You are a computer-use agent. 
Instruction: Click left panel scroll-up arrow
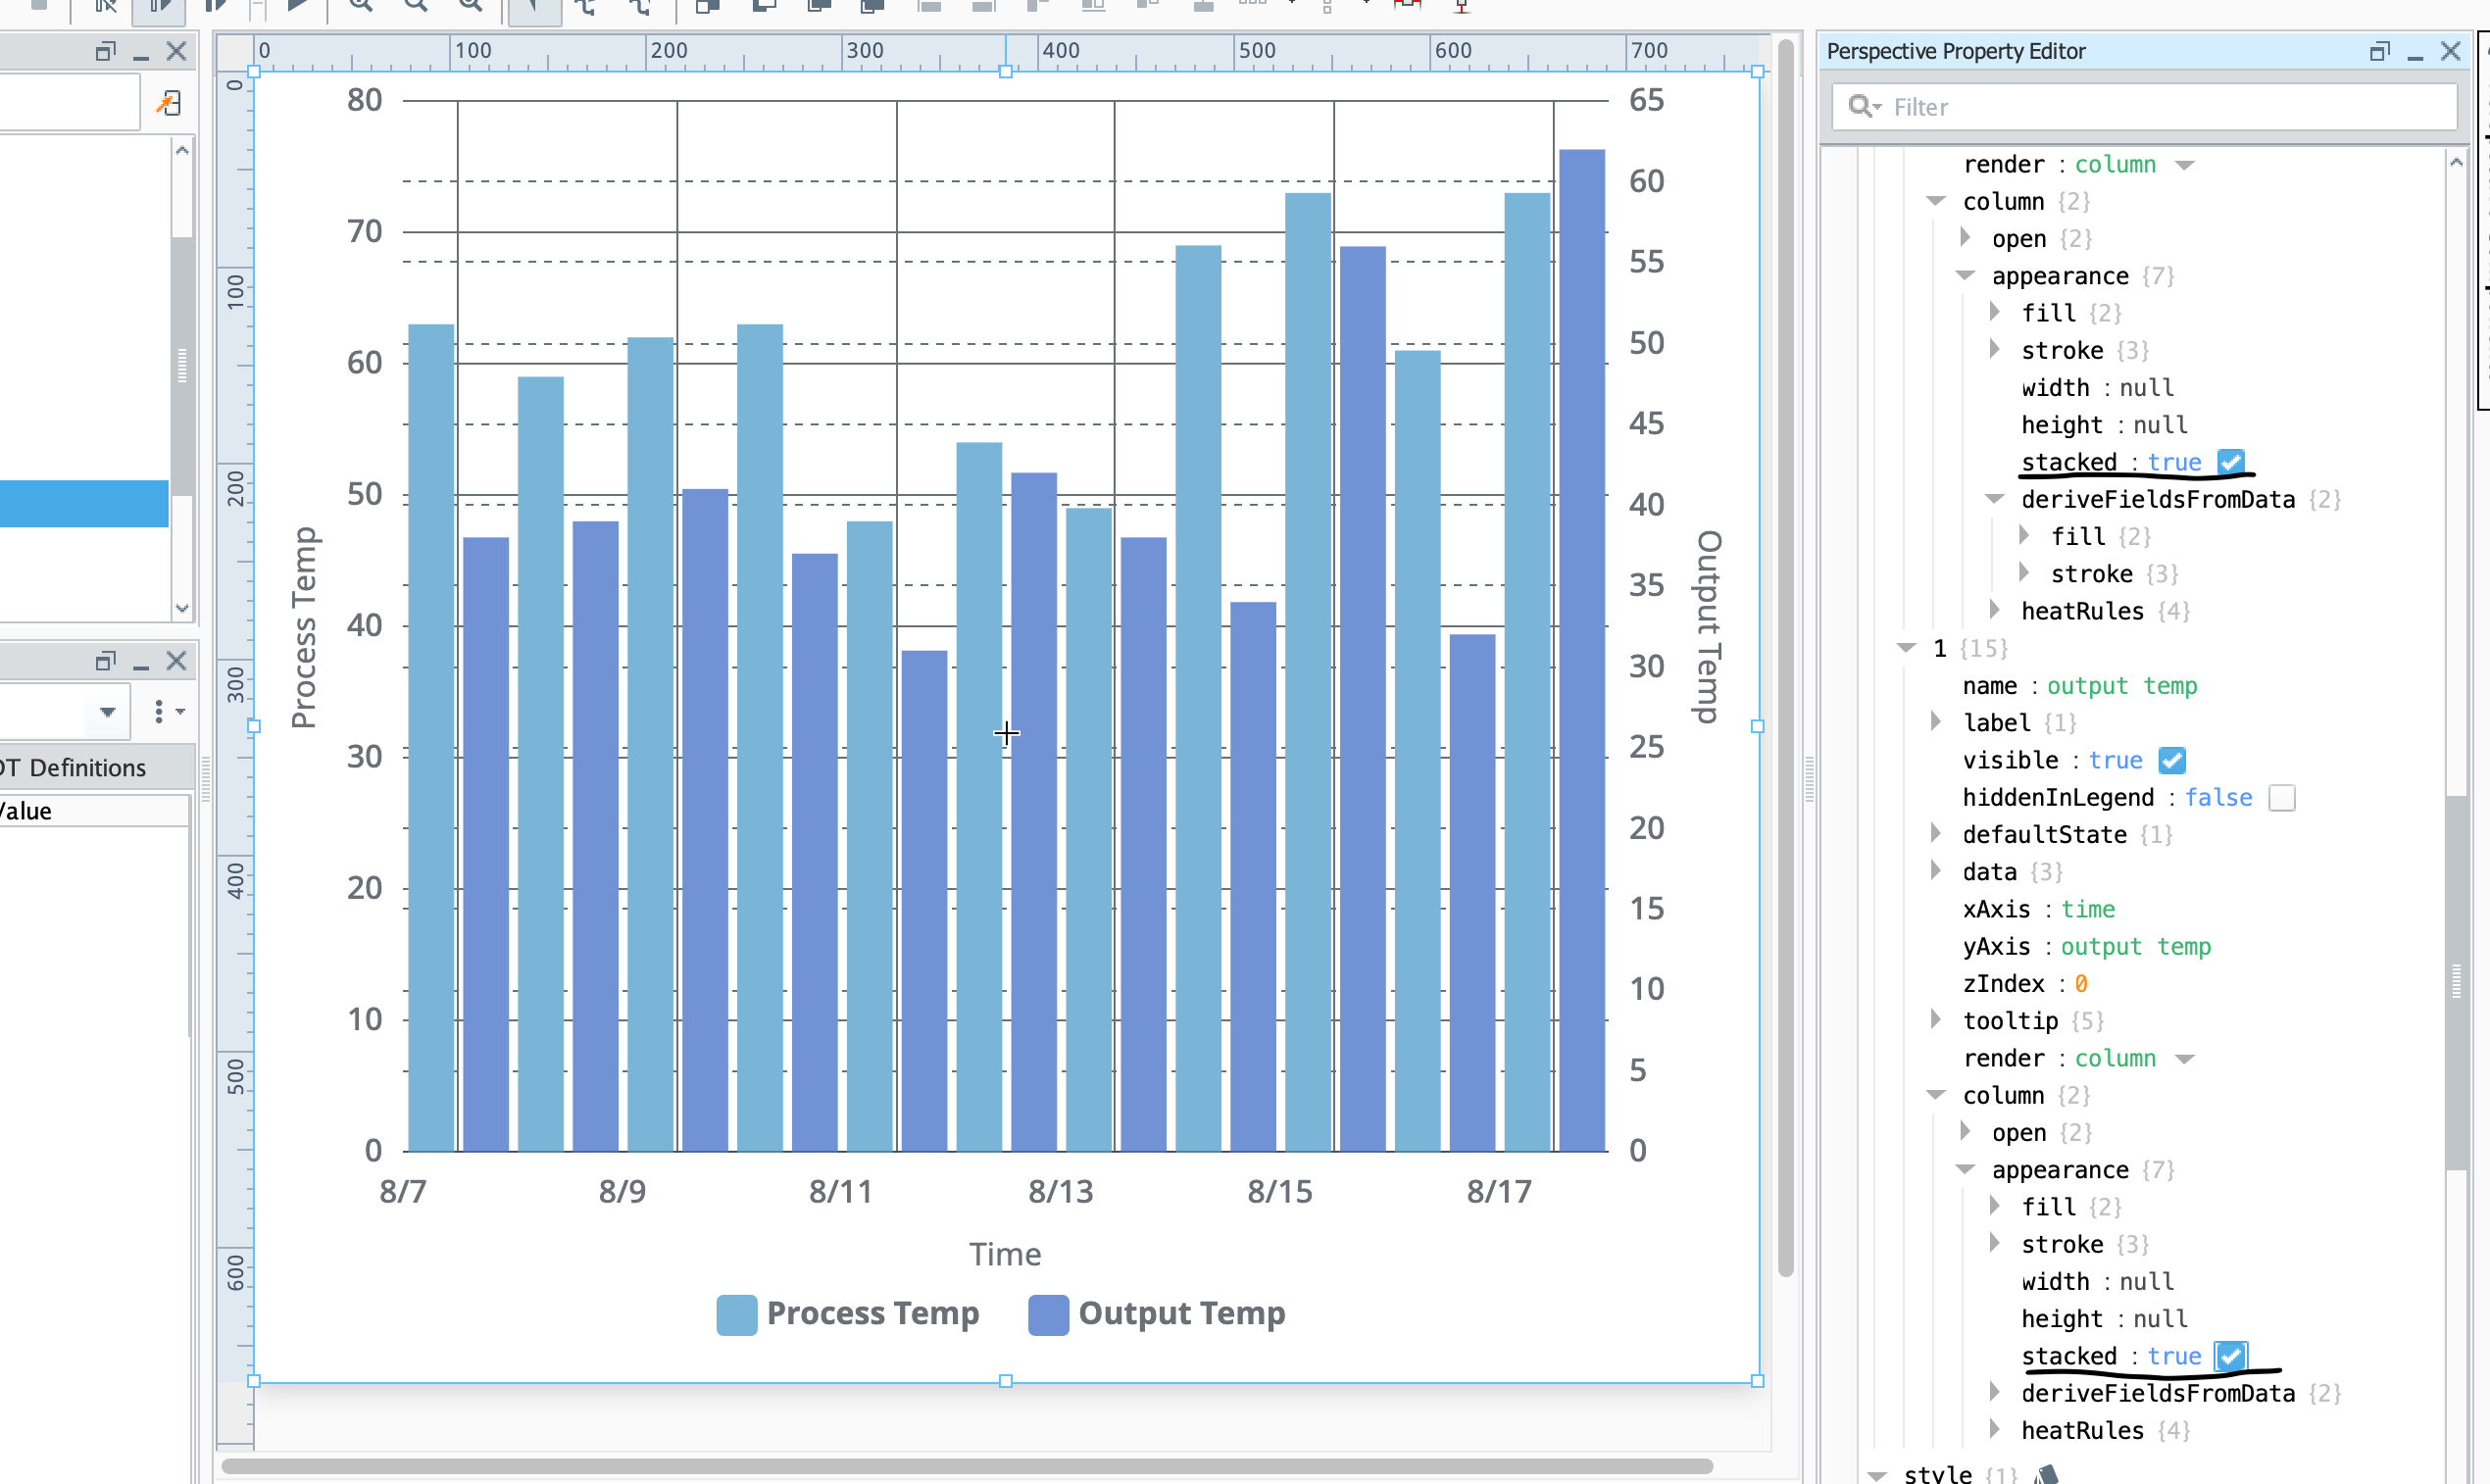coord(181,150)
